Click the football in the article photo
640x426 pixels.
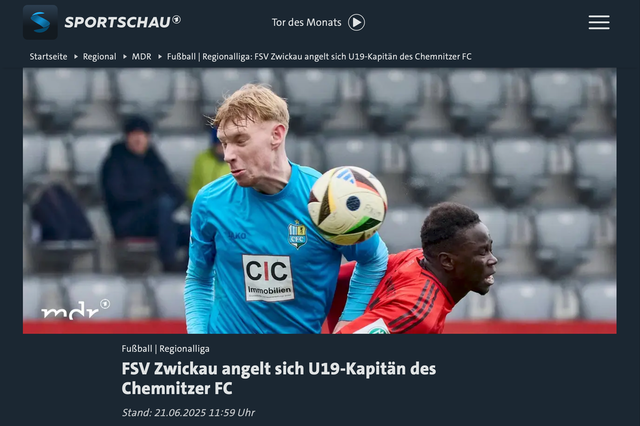click(x=347, y=205)
